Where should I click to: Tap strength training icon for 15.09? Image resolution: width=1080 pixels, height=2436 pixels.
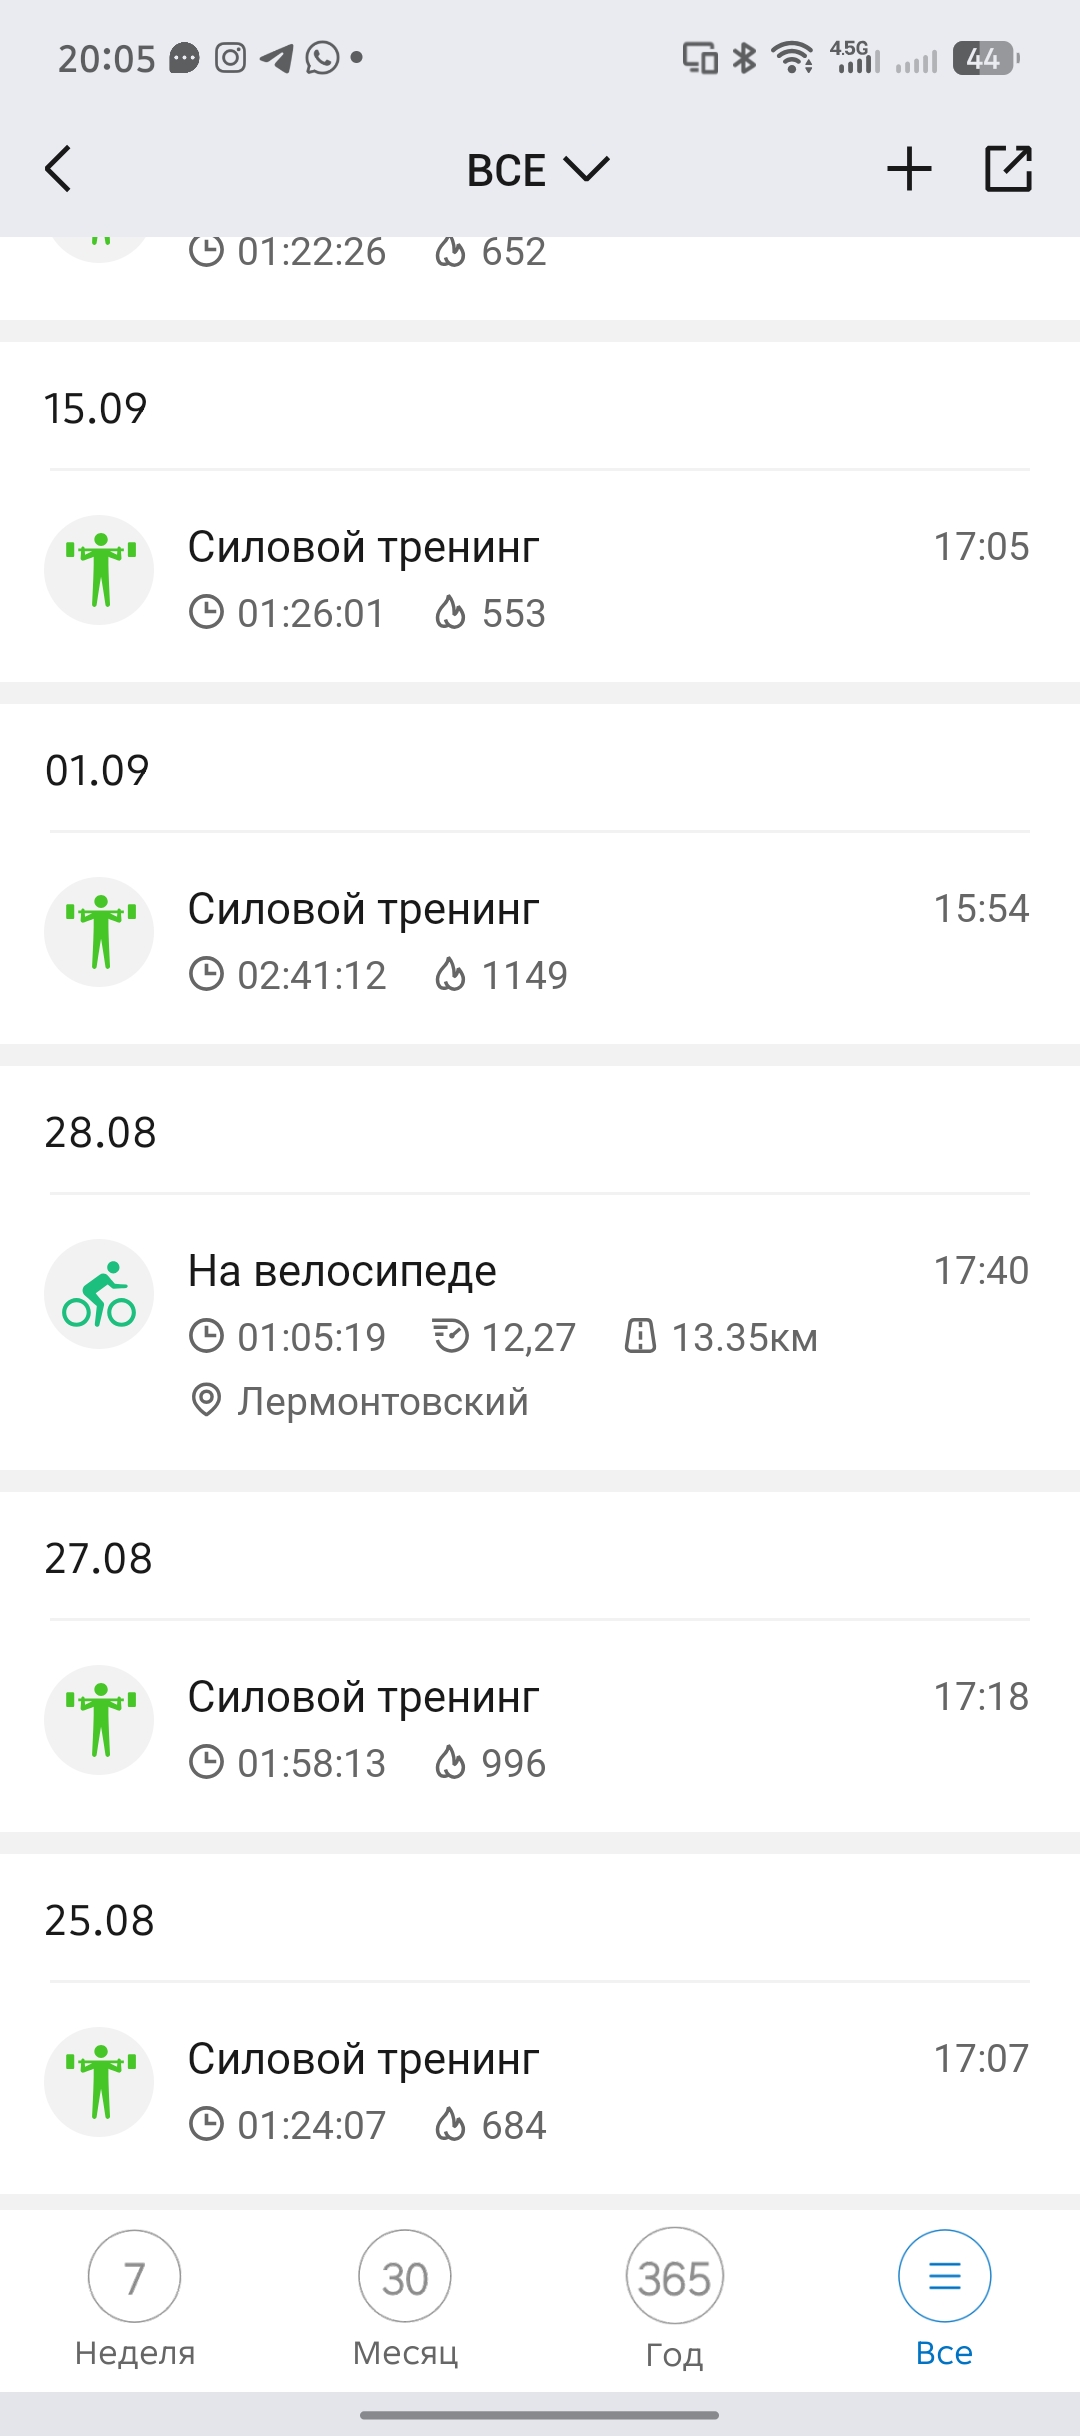click(x=99, y=570)
